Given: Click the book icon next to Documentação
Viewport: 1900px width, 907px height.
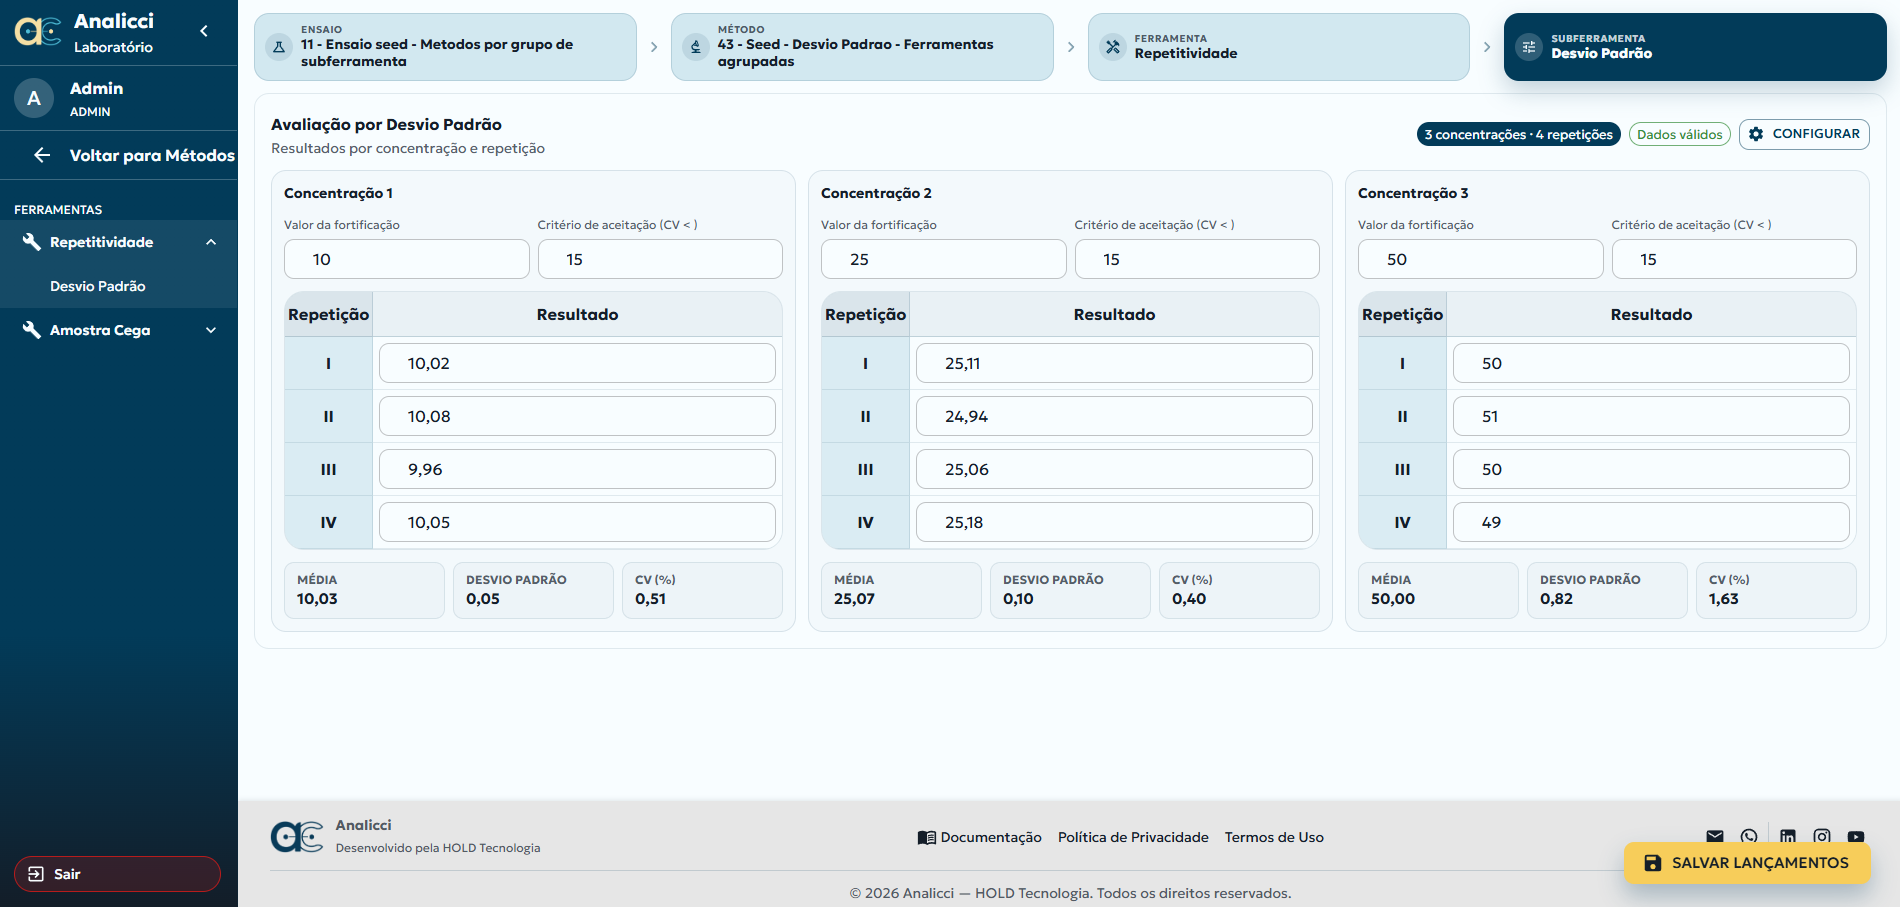Looking at the screenshot, I should (927, 838).
